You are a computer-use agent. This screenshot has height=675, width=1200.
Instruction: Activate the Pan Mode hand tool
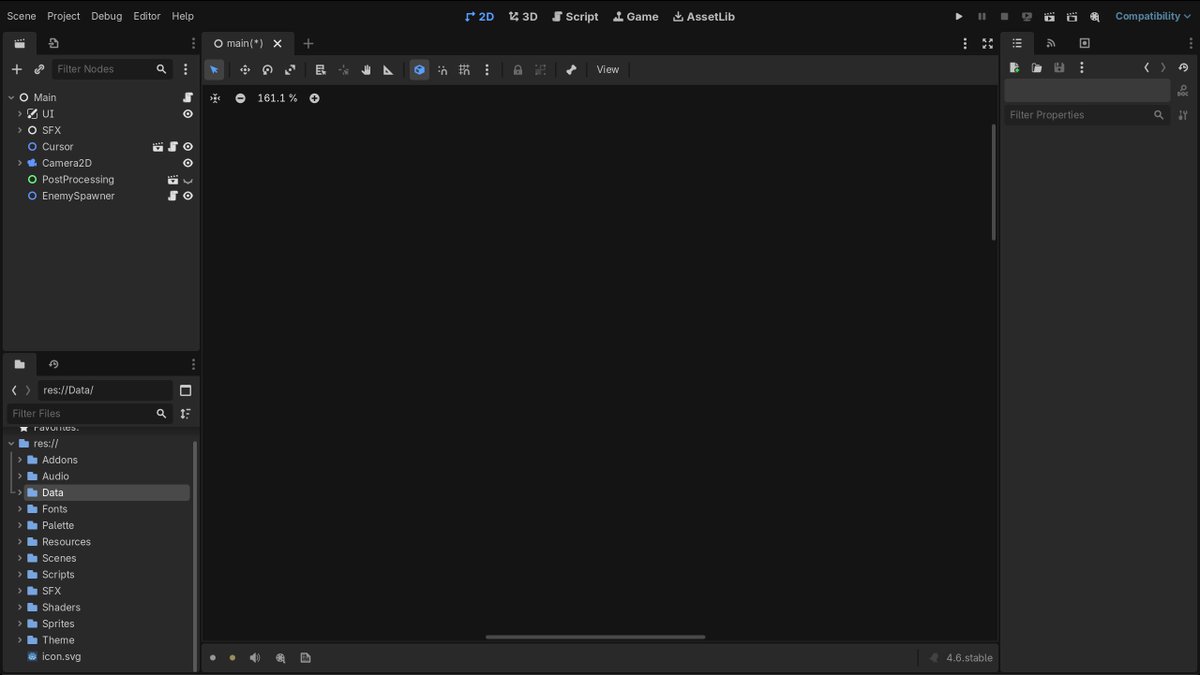366,70
